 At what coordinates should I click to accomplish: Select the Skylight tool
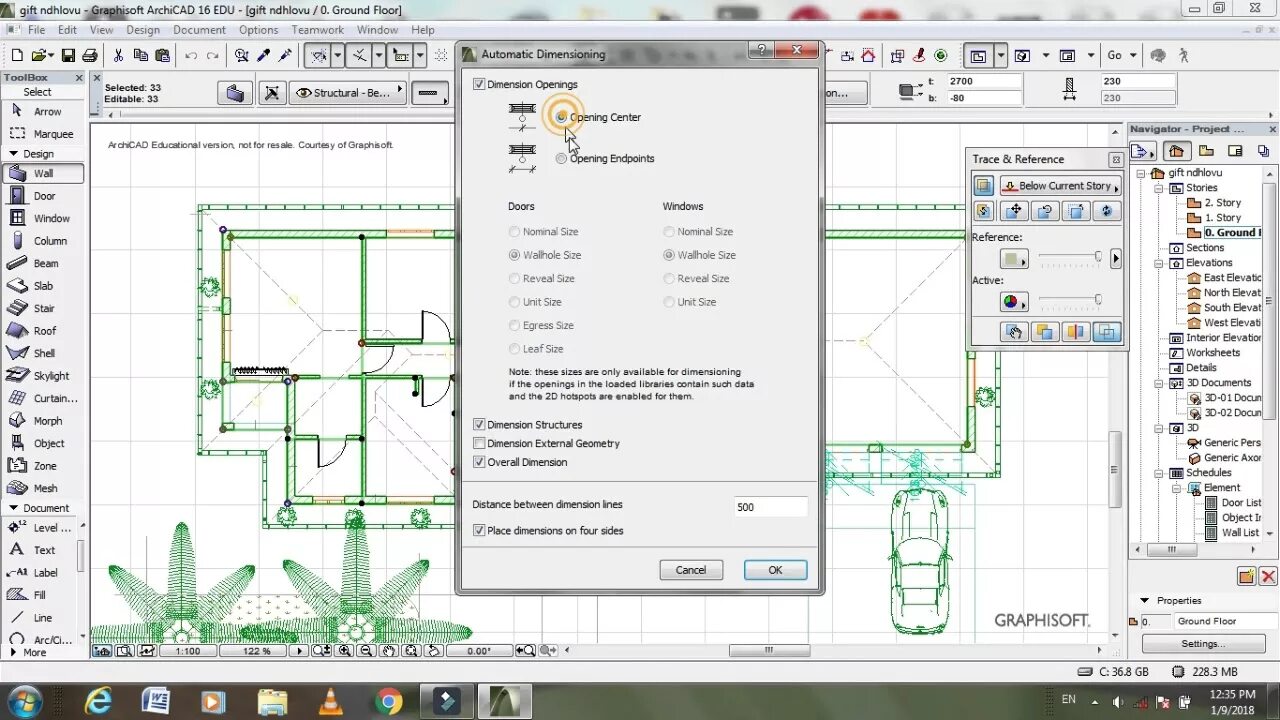point(43,376)
